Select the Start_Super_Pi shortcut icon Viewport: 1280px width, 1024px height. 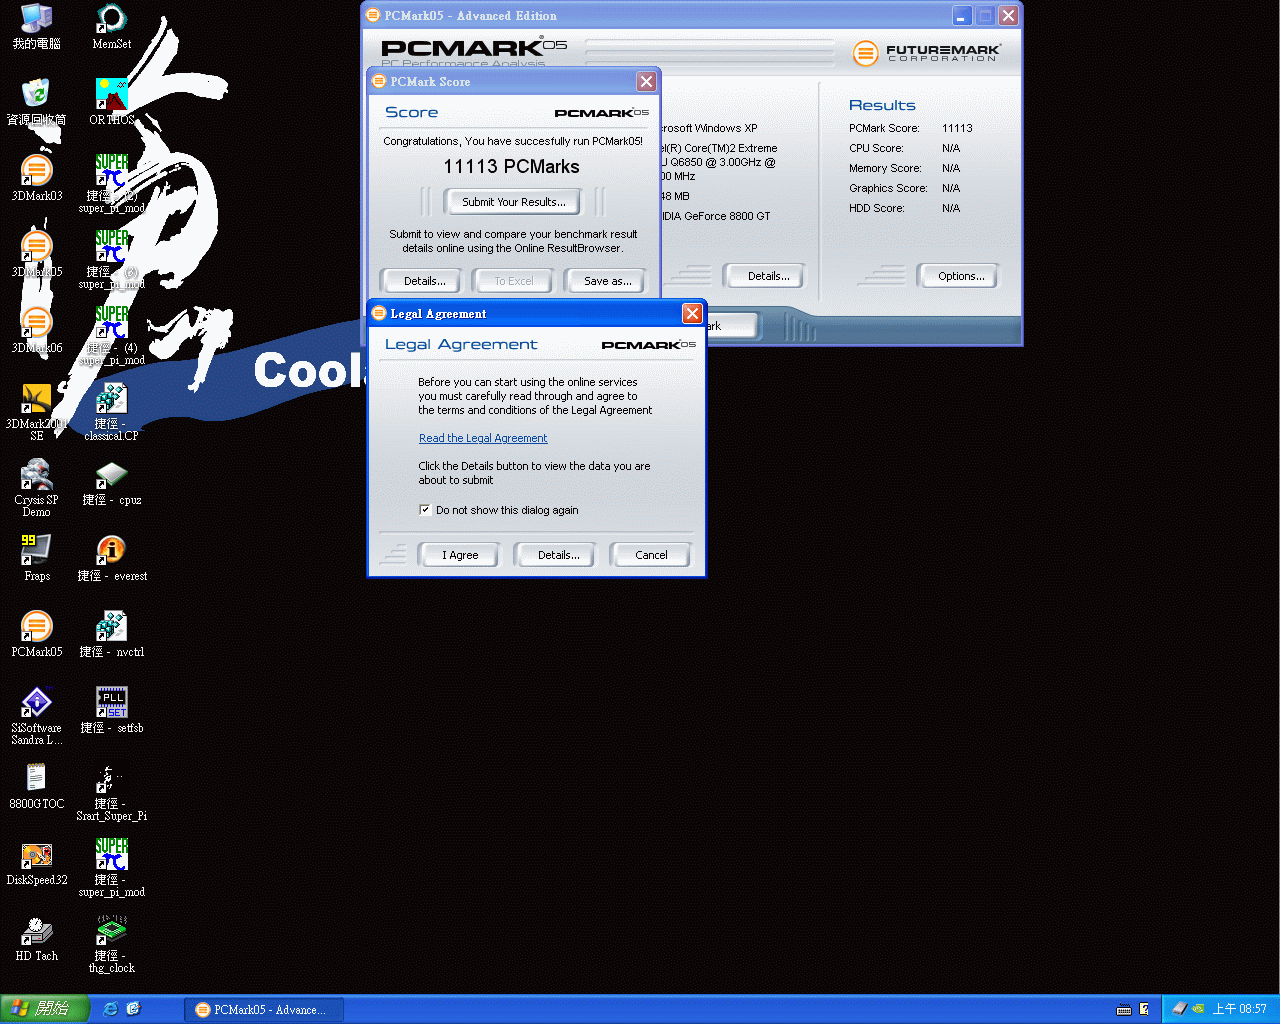[x=111, y=792]
